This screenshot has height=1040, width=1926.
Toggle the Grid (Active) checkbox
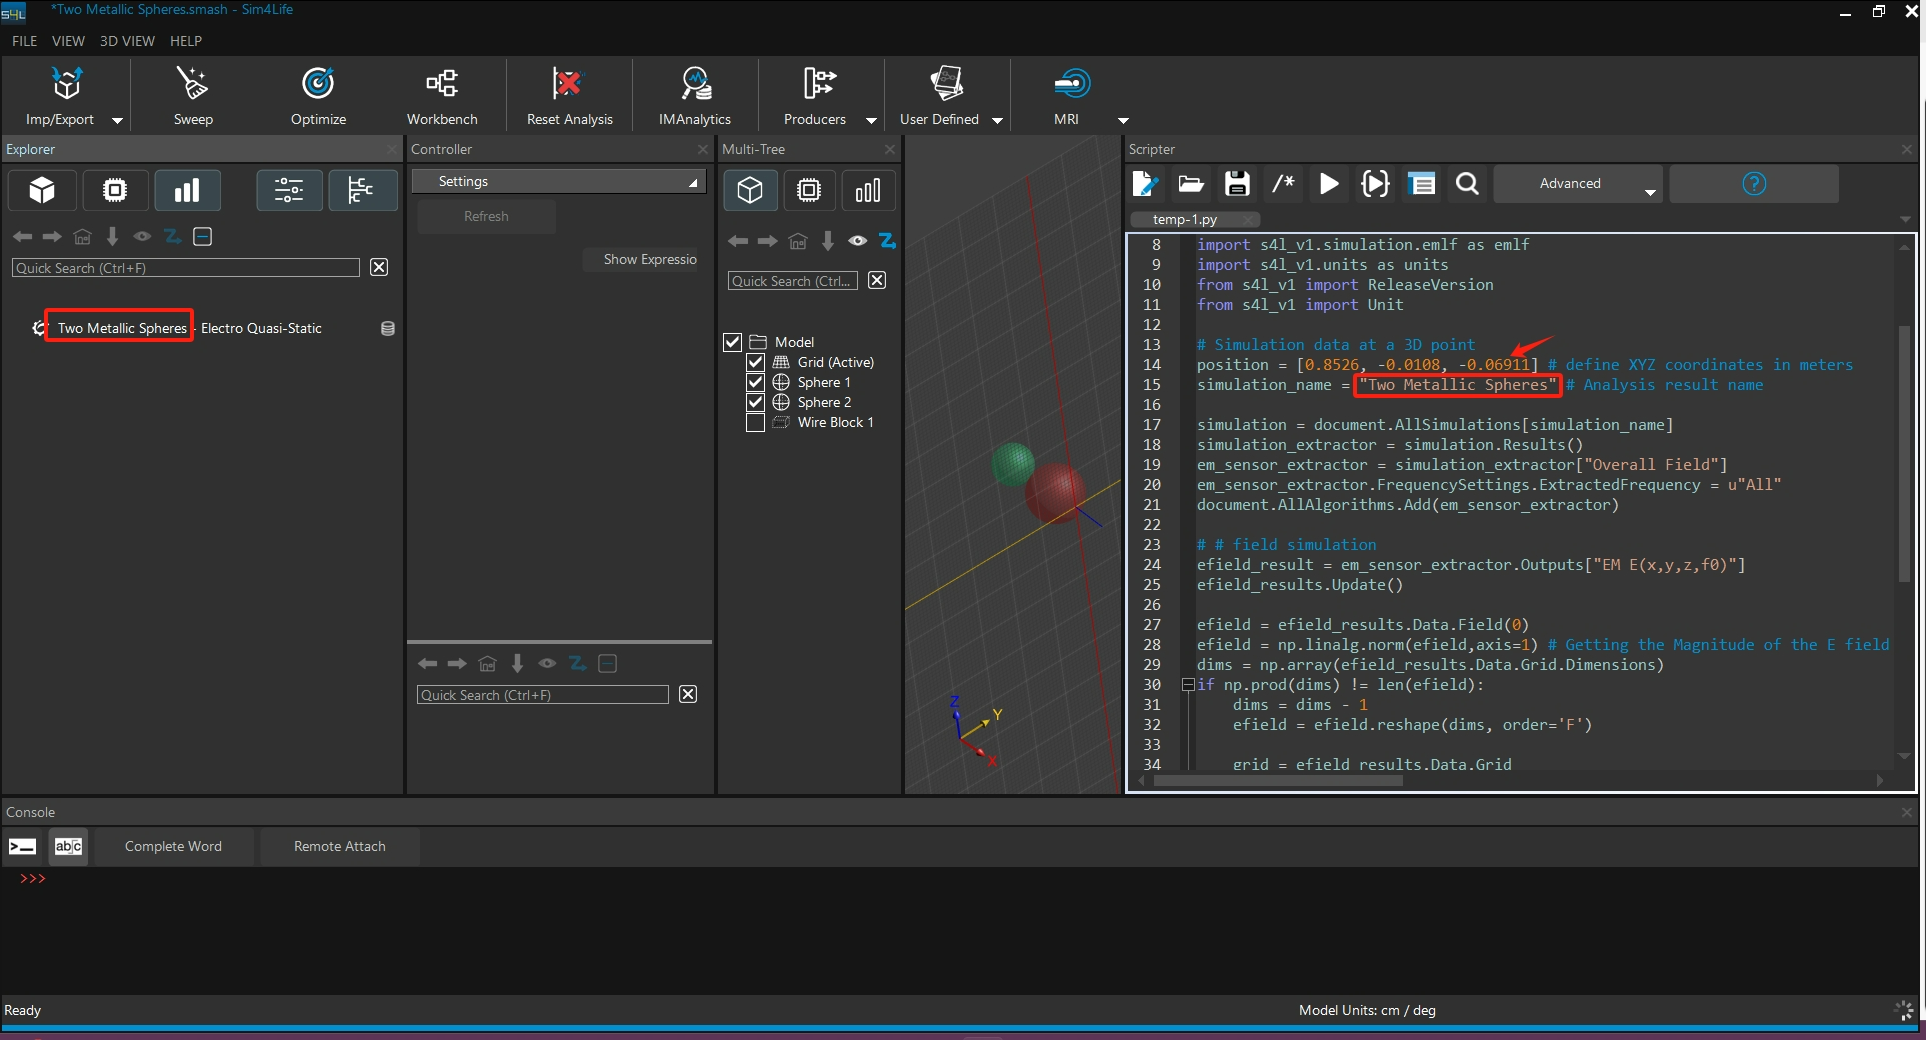coord(756,362)
